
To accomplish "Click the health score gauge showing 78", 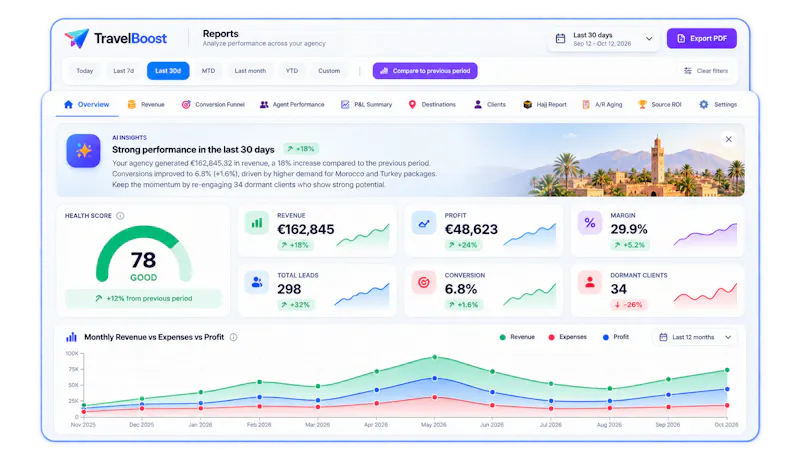I will point(143,254).
